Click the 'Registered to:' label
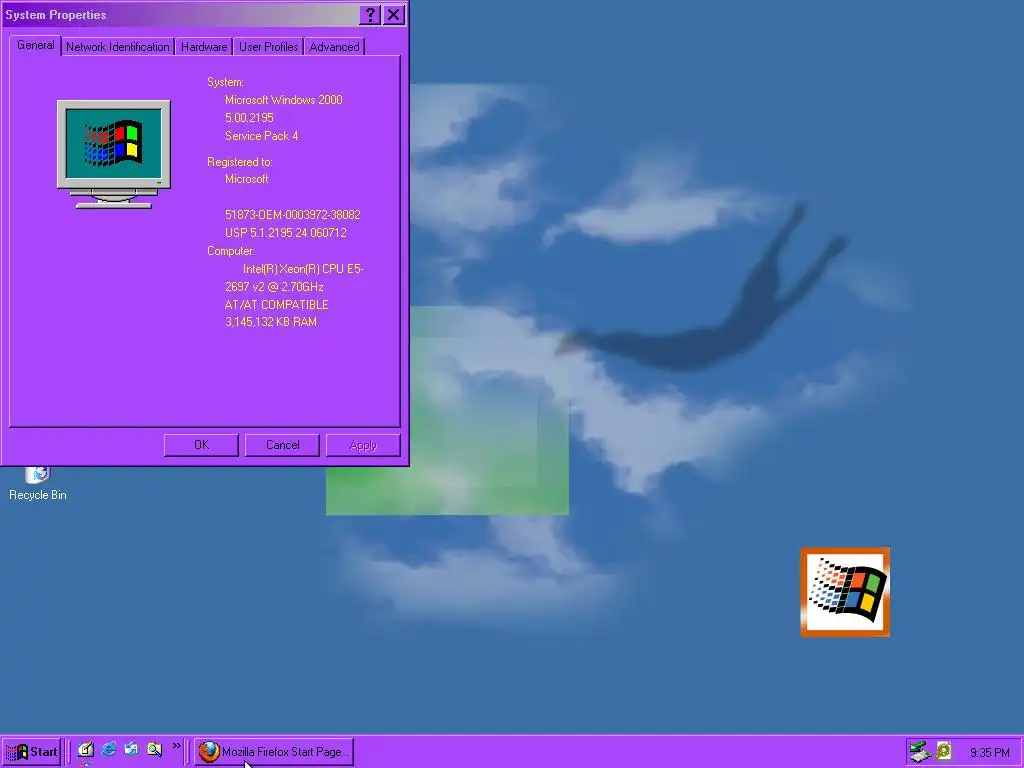 240,162
